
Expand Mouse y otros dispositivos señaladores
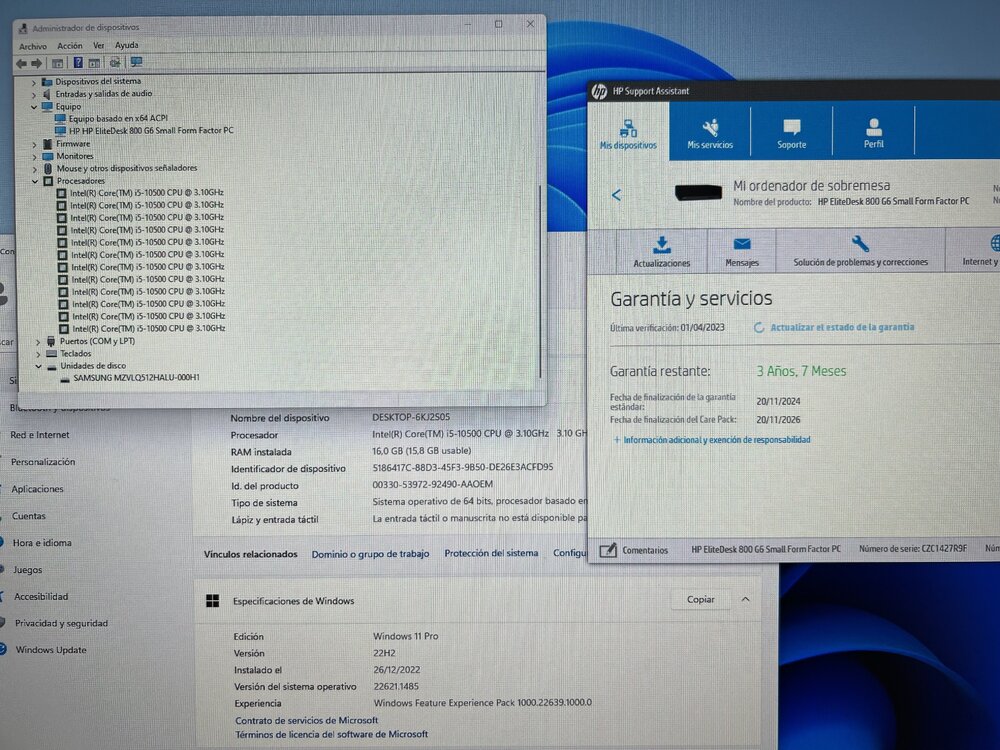pos(34,169)
